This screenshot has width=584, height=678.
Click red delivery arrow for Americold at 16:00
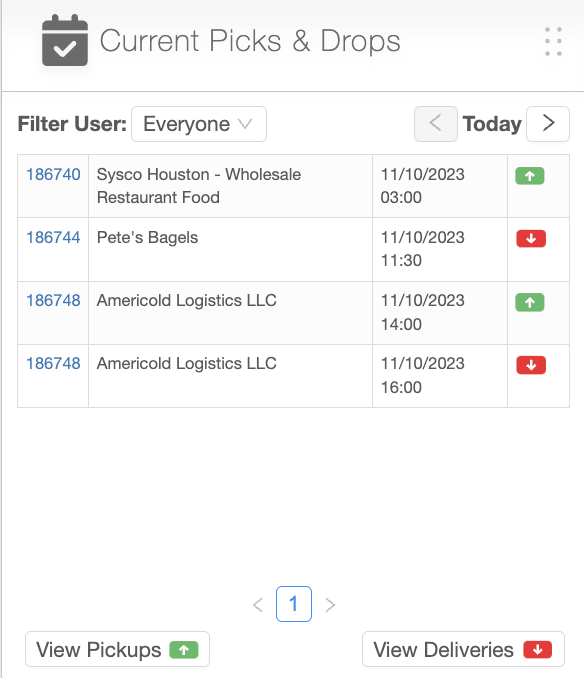[531, 365]
